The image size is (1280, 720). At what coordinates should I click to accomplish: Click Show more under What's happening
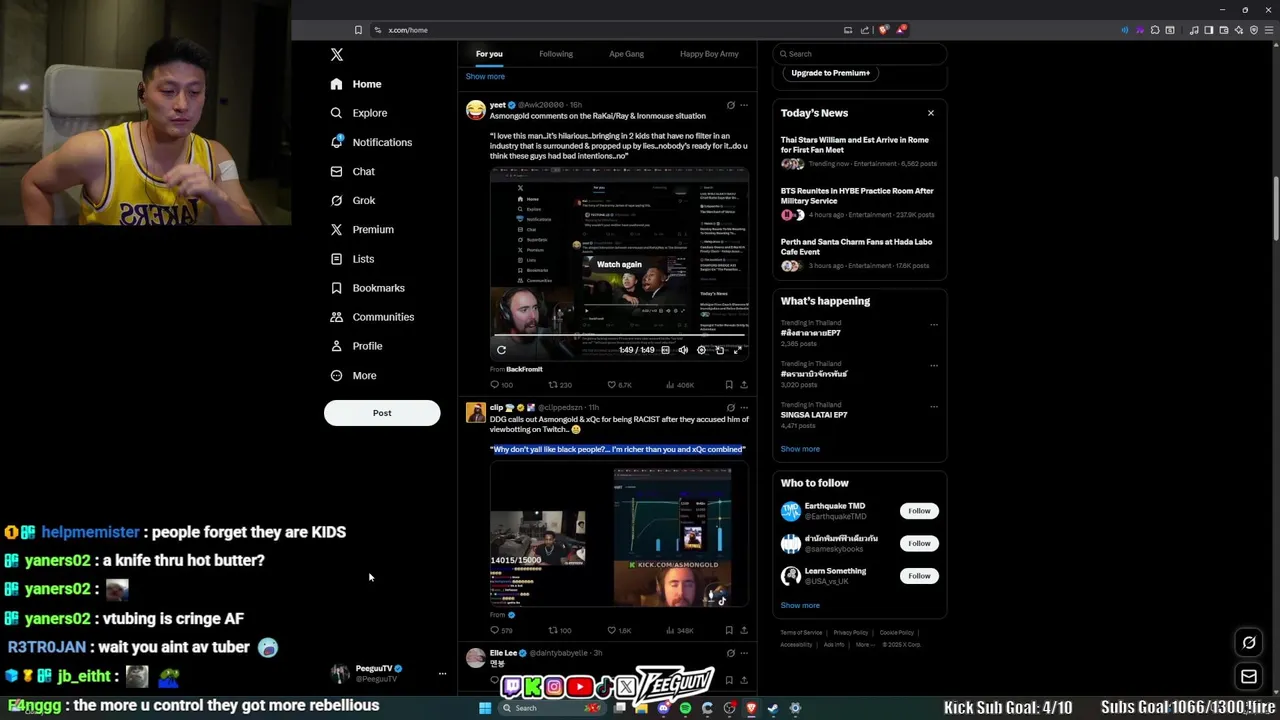(800, 449)
